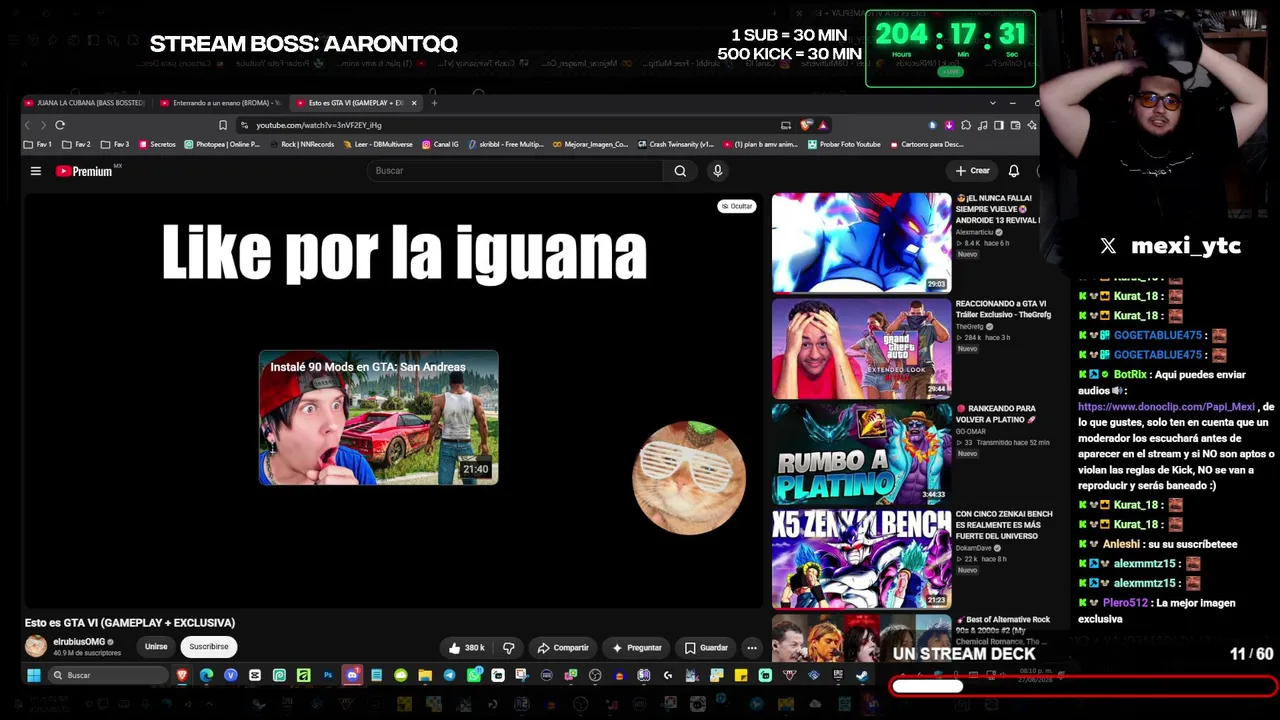Click the Compartir share button
Screen dimensions: 1280x720
tap(563, 648)
